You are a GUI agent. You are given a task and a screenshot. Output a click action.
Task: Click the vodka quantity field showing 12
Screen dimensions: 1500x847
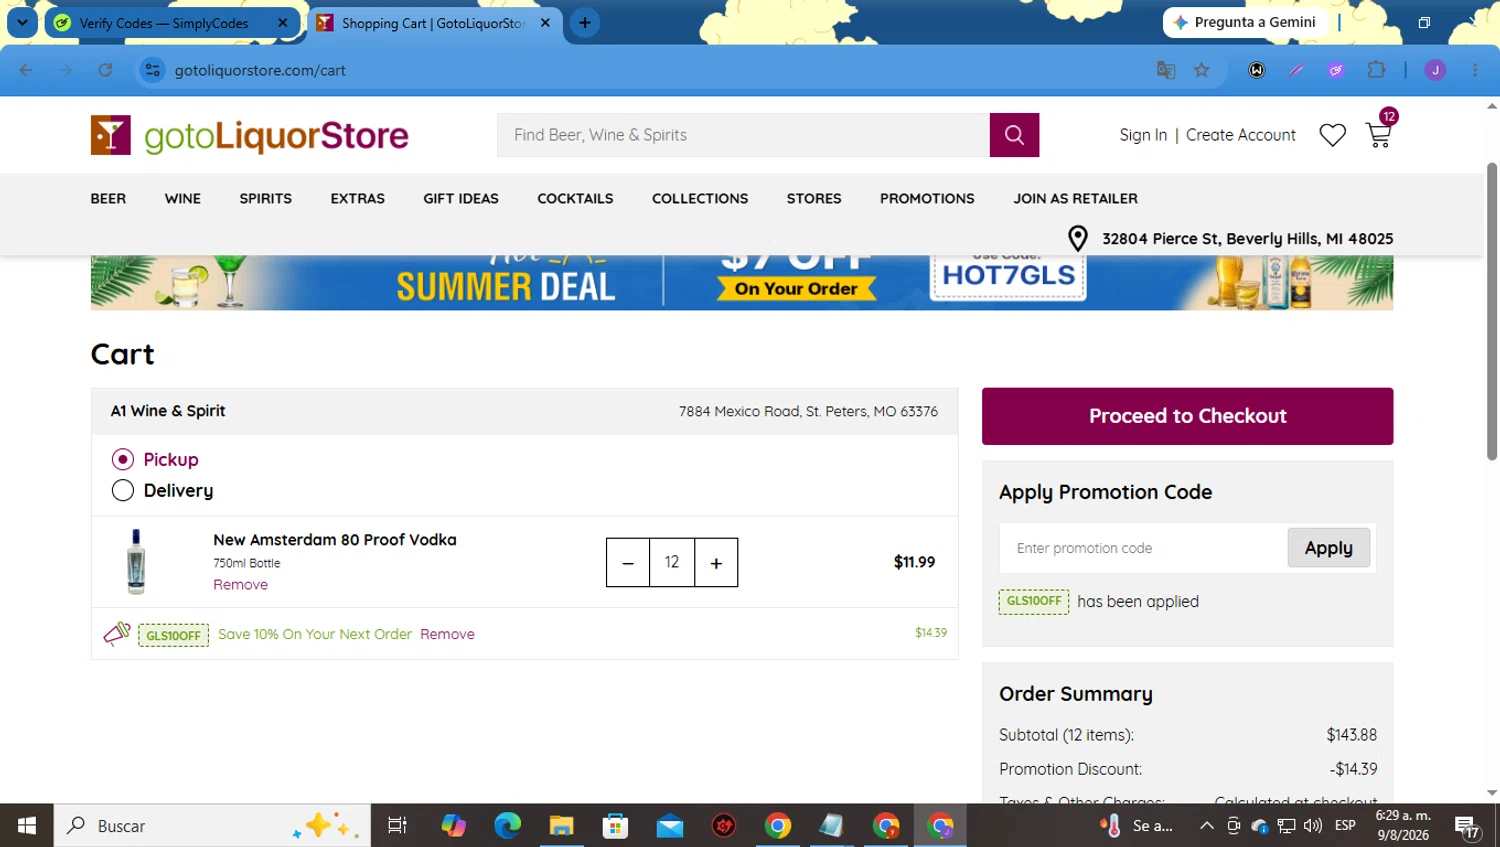[x=672, y=563]
